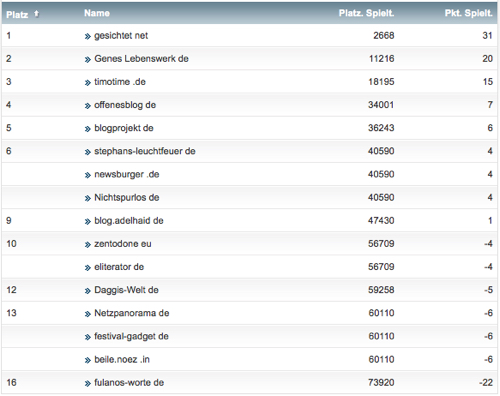Open the Nichtspurlos de link

point(127,197)
